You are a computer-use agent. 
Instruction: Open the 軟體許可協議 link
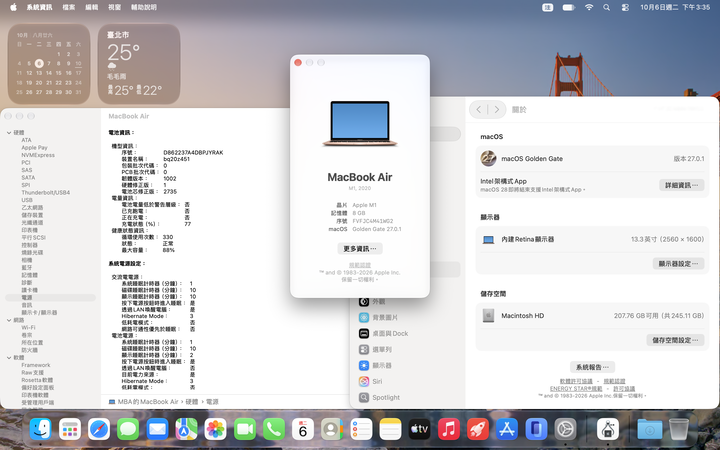pos(576,381)
